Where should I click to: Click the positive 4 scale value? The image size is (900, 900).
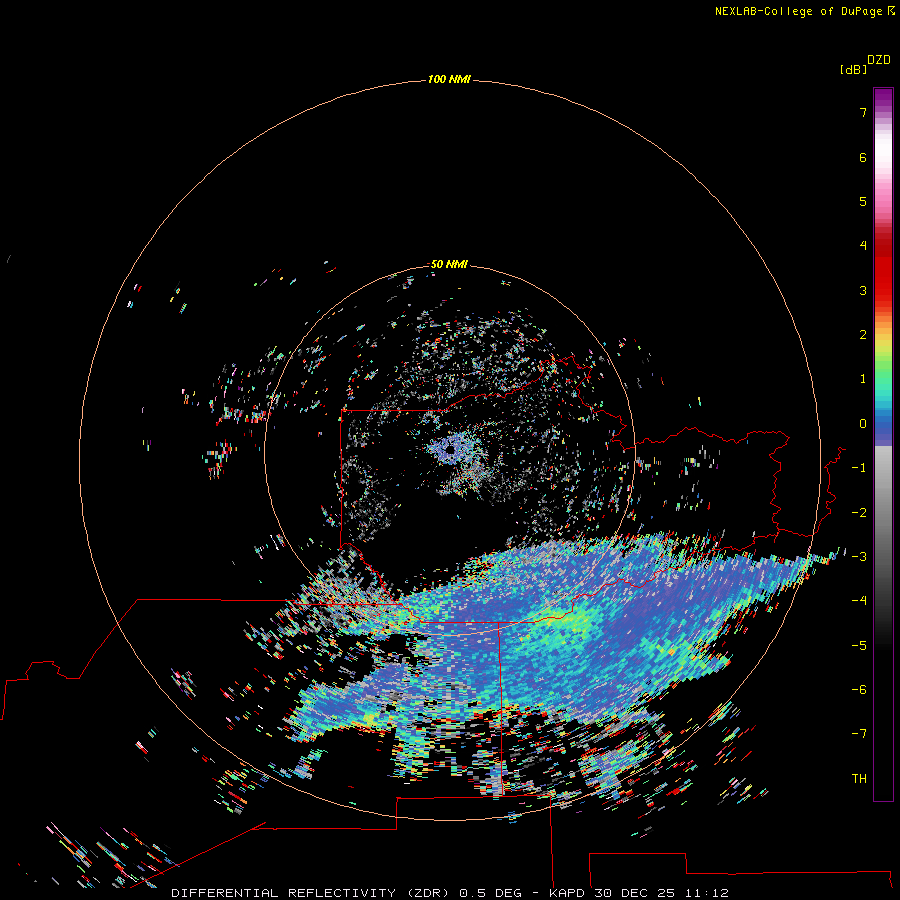pyautogui.click(x=863, y=246)
